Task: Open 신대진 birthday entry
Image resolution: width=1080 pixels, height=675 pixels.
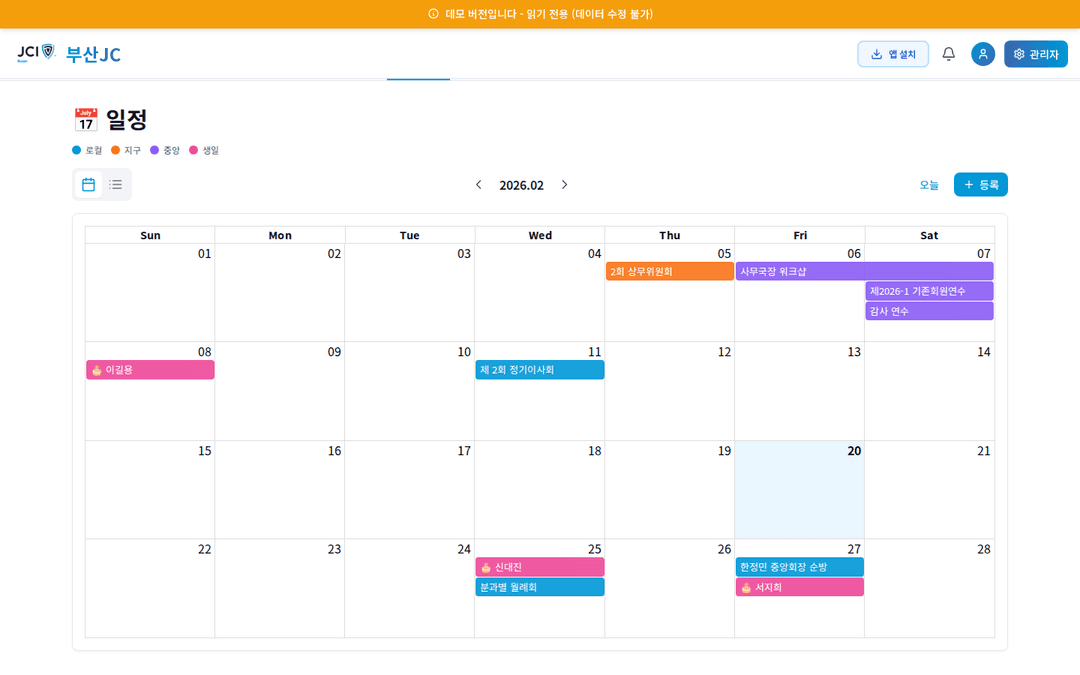Action: tap(539, 567)
